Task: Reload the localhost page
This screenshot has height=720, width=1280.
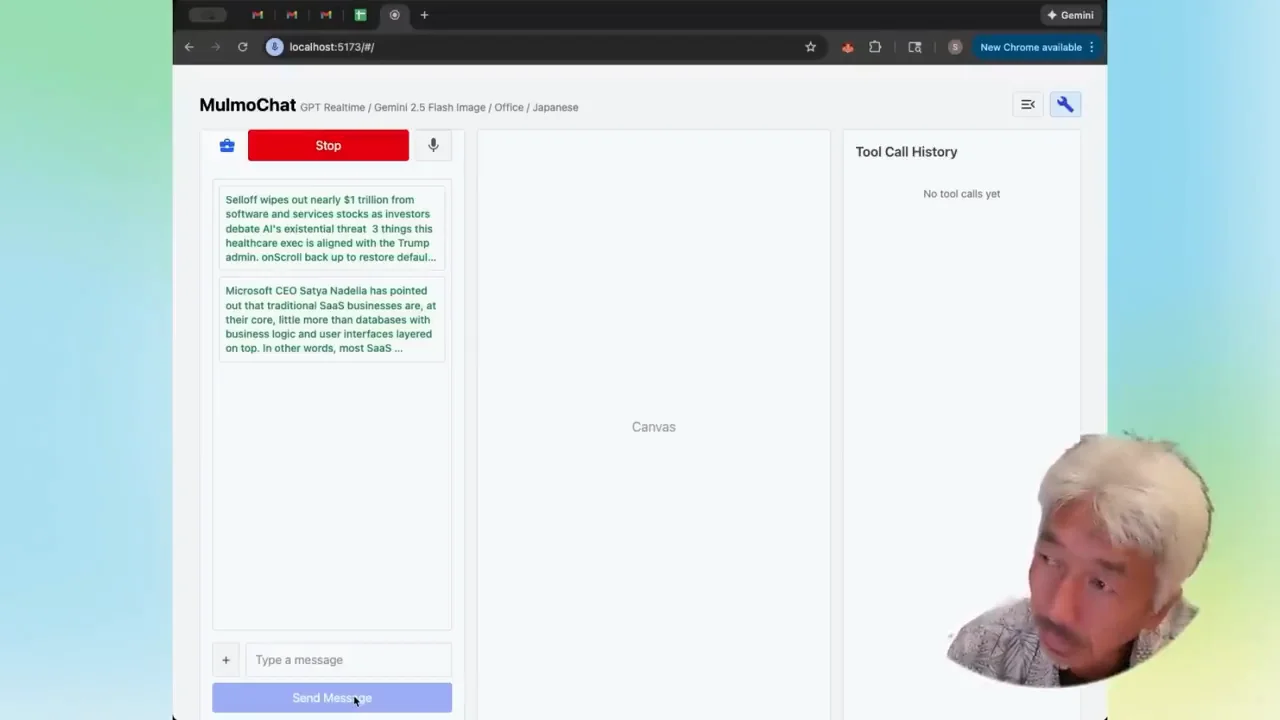Action: [x=242, y=47]
